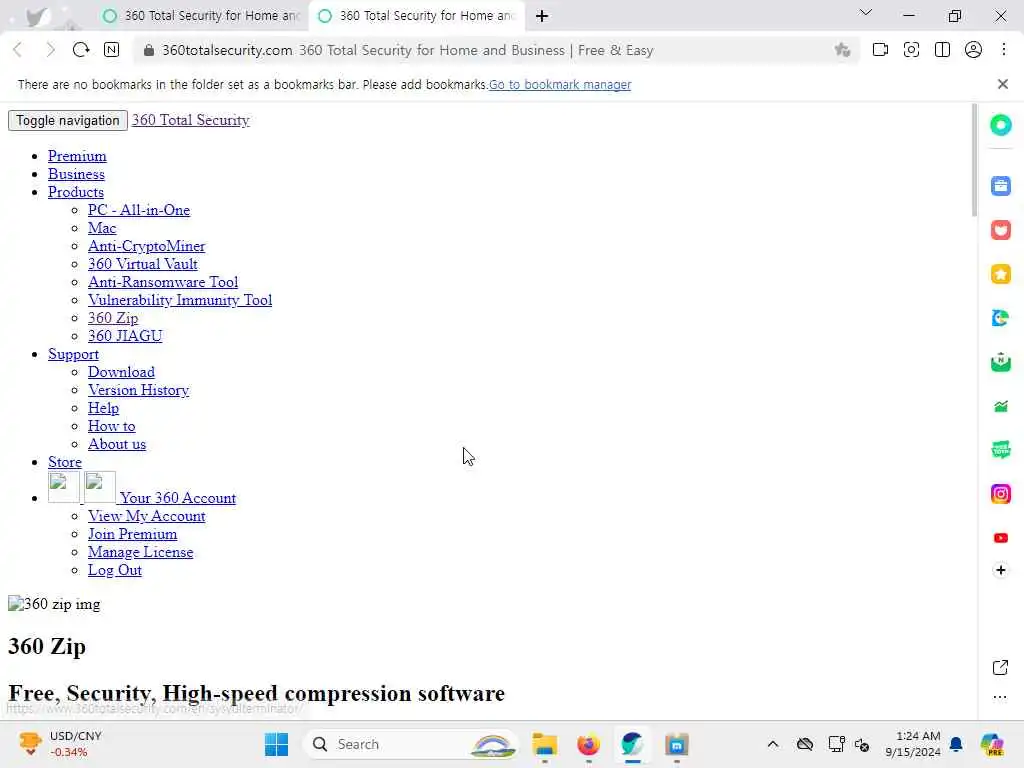Open the yellow star bookmarks sidebar icon
The image size is (1024, 768).
tap(1000, 274)
